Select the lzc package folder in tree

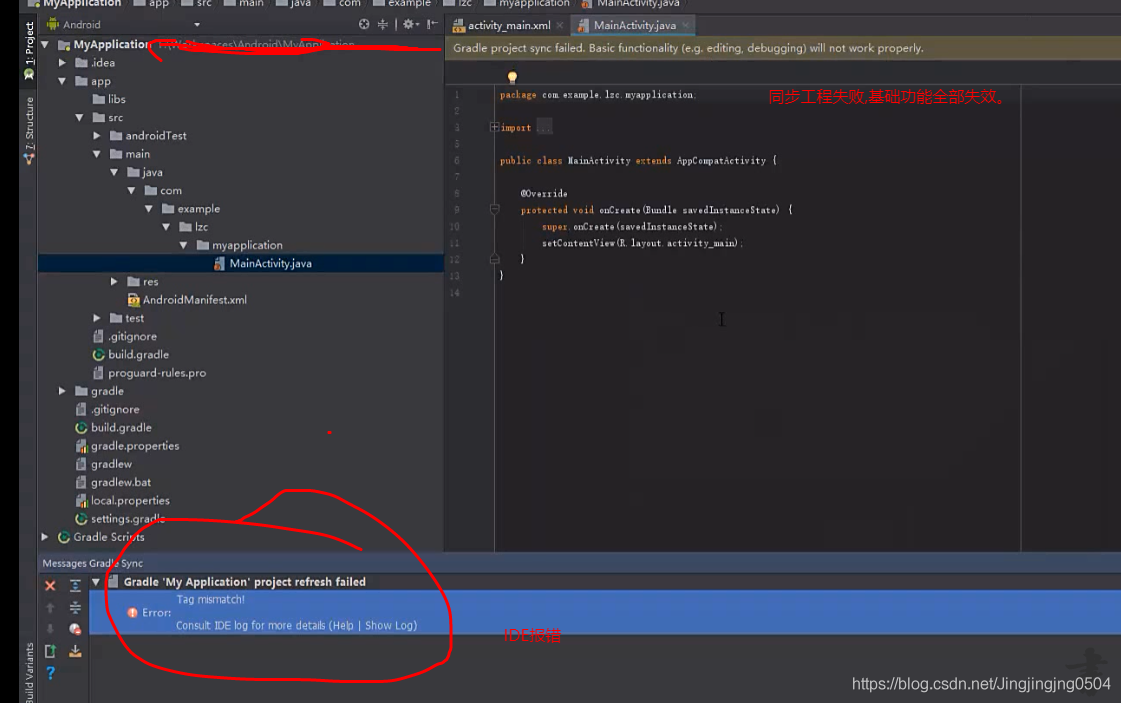tap(202, 227)
